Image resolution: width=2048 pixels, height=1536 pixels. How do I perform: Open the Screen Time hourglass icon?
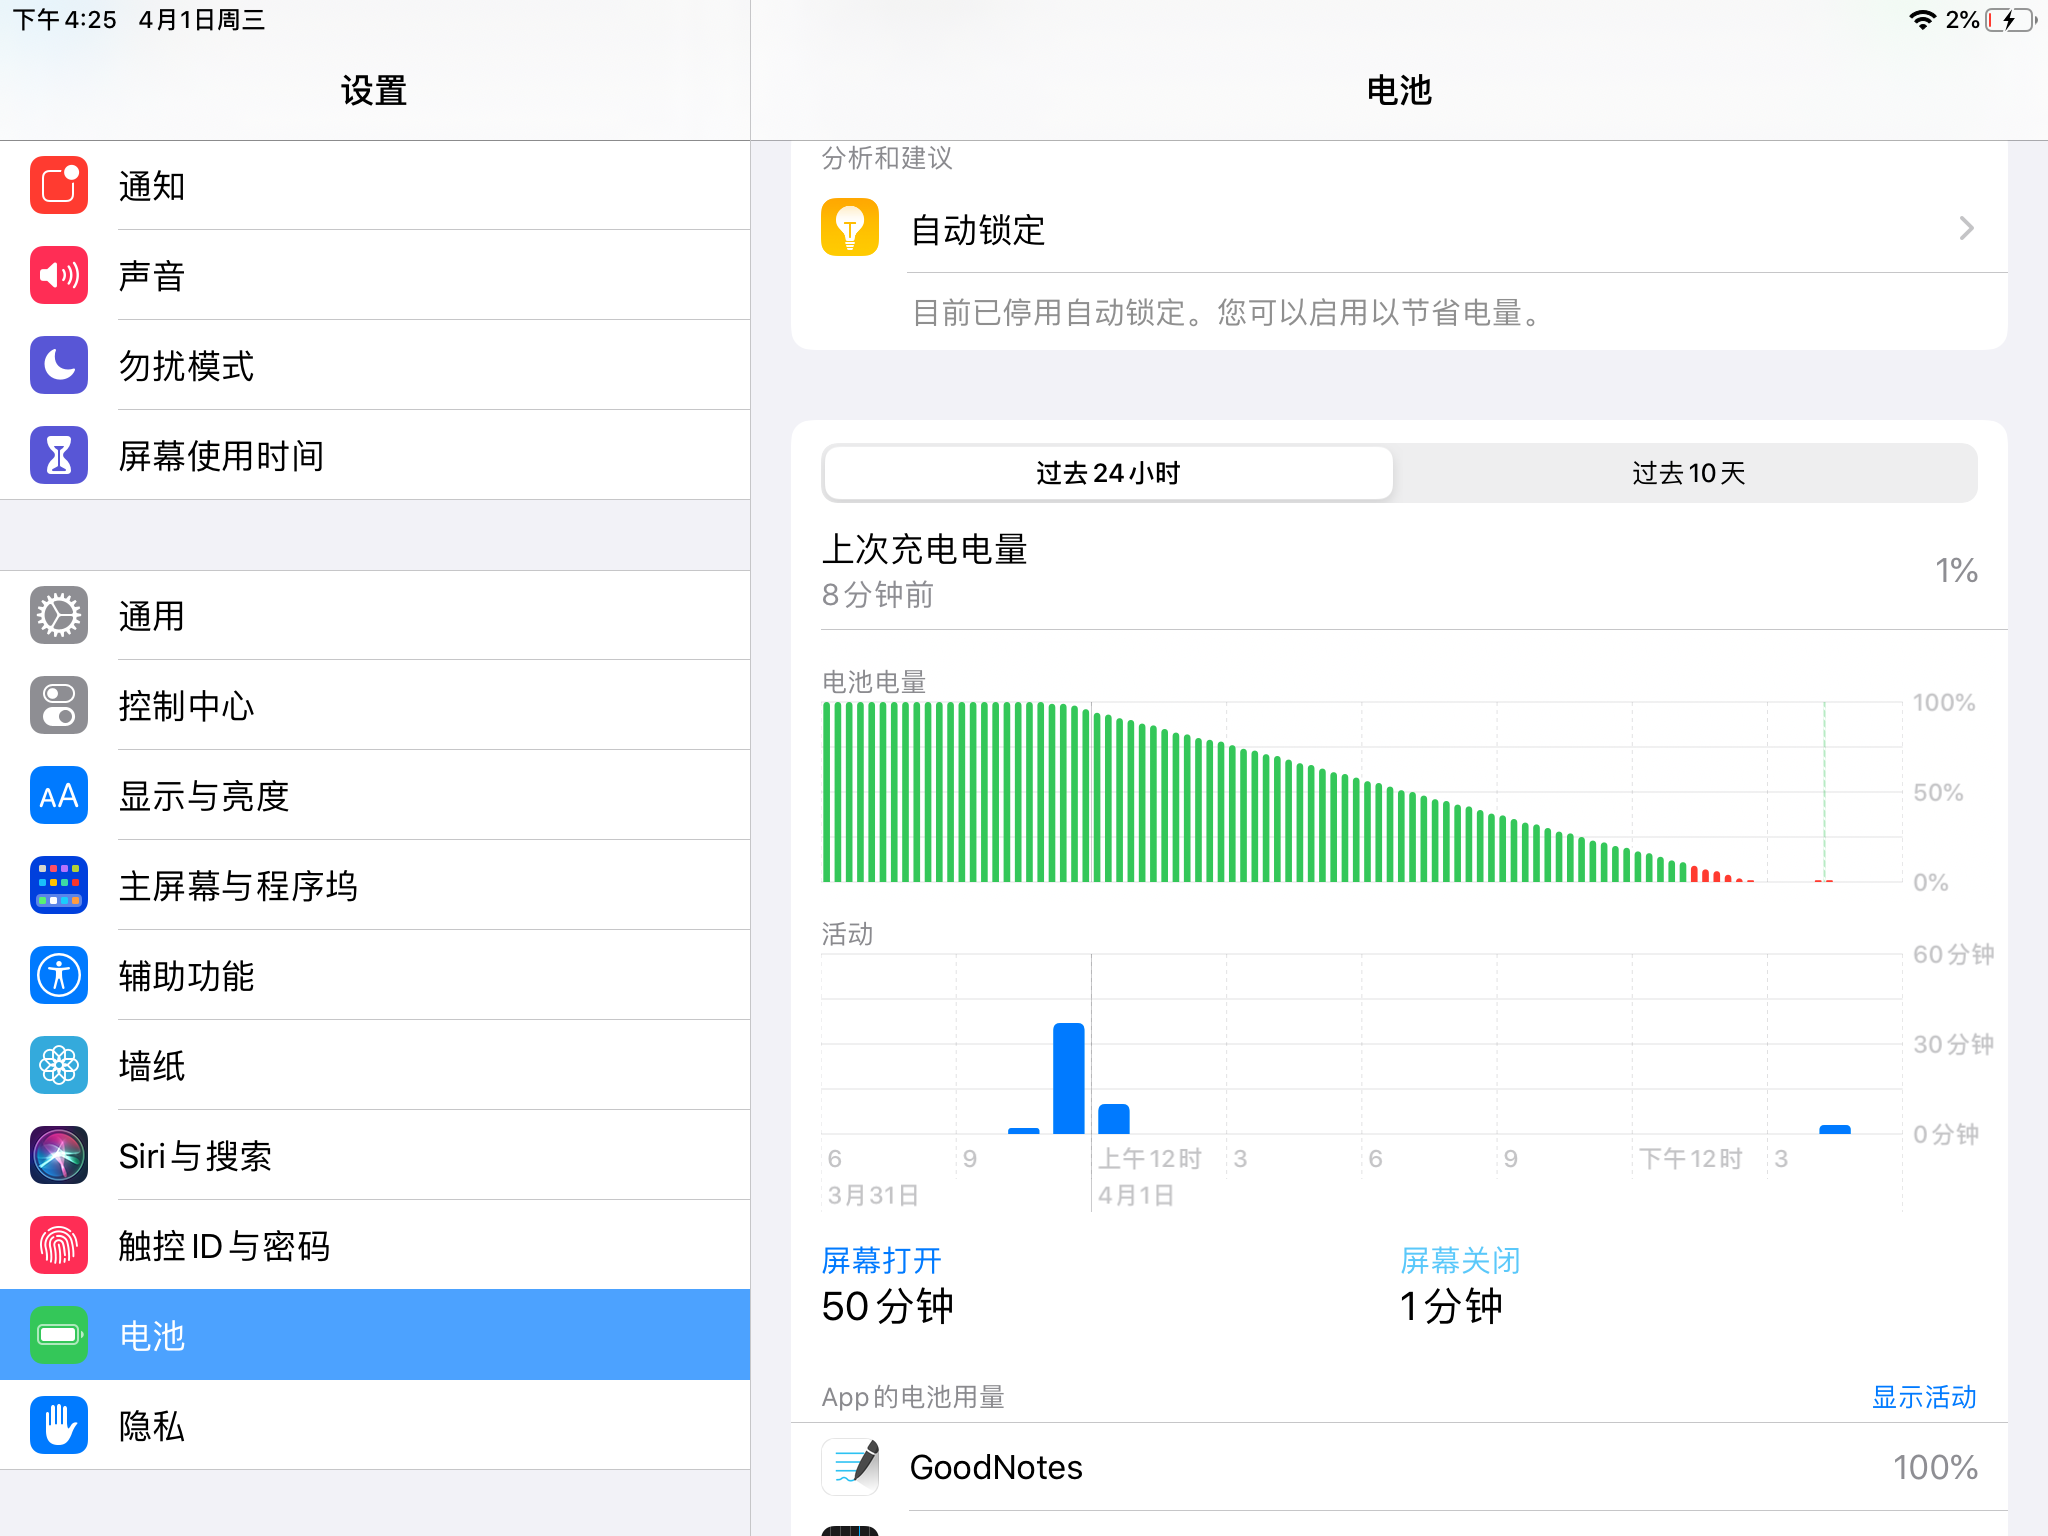[59, 455]
